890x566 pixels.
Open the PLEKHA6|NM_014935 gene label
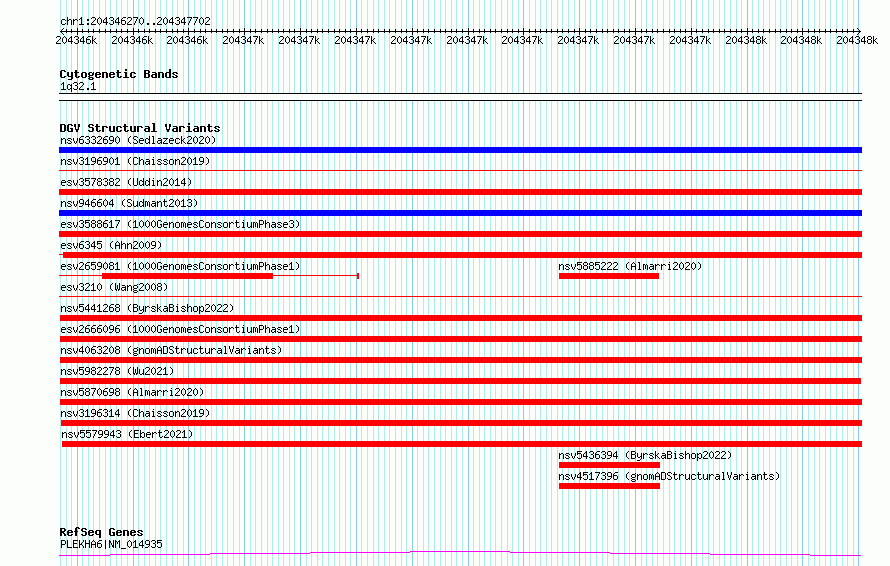click(111, 544)
